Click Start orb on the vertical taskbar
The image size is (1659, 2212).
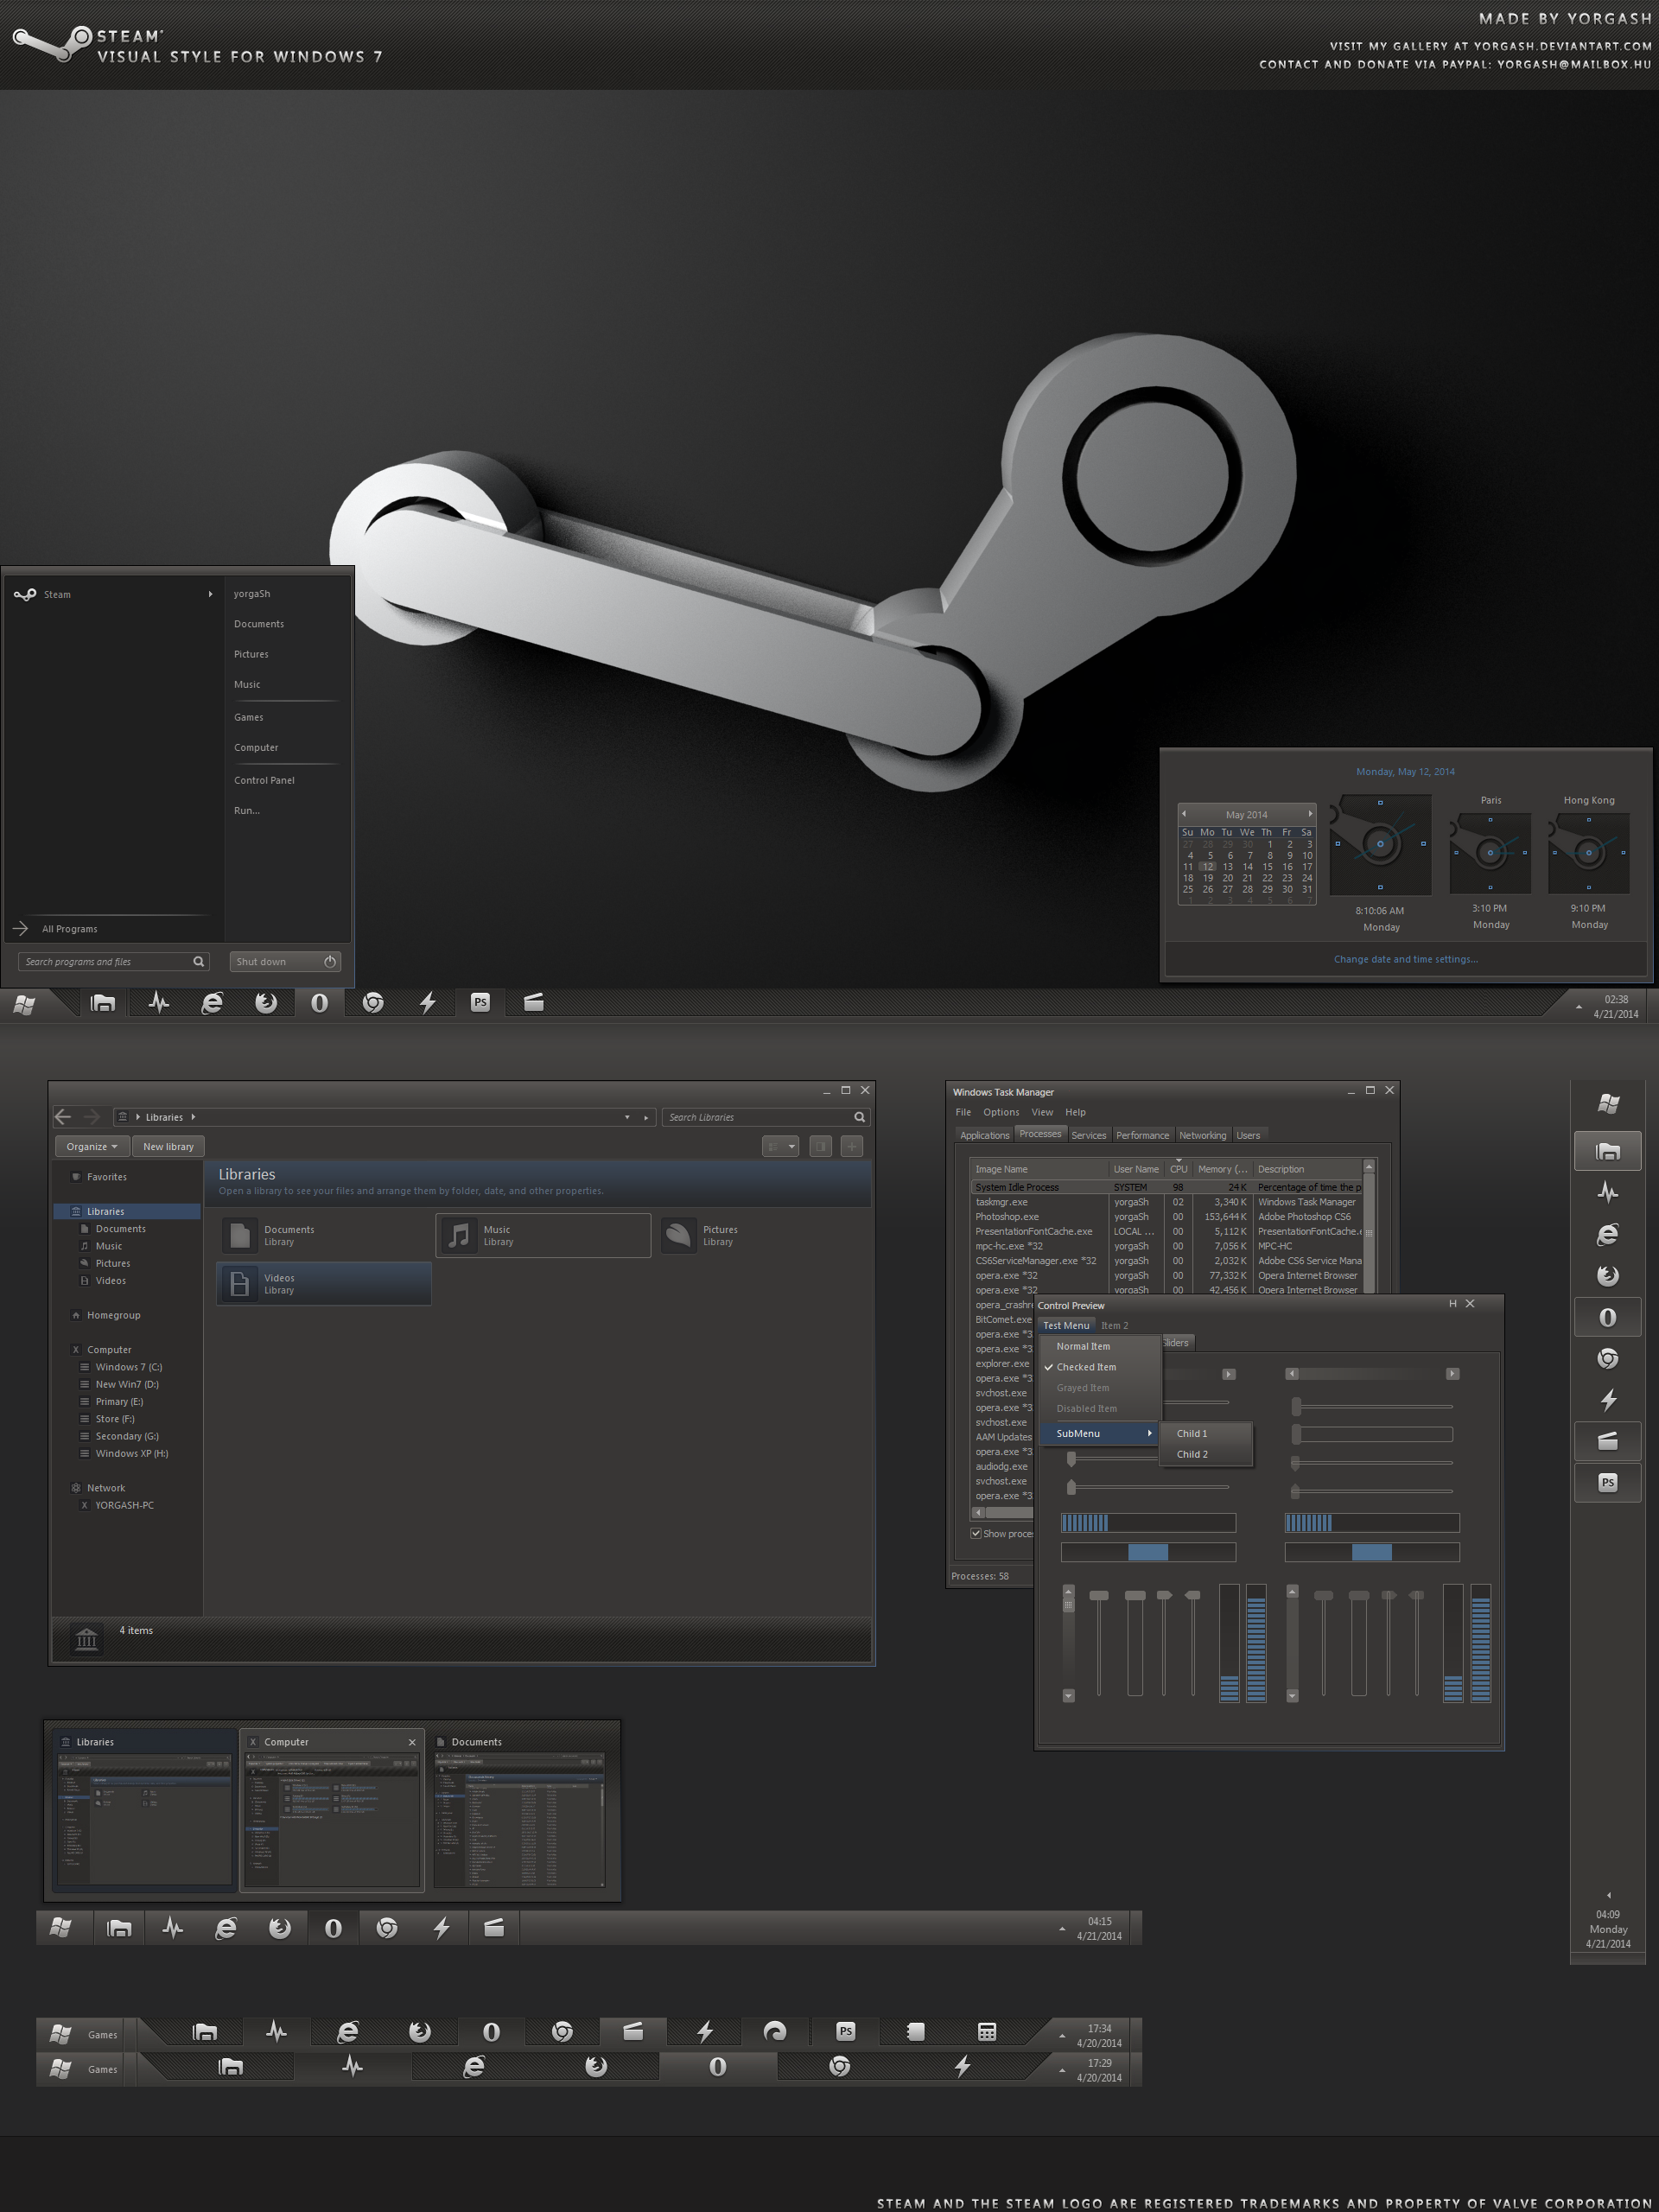pyautogui.click(x=1608, y=1104)
